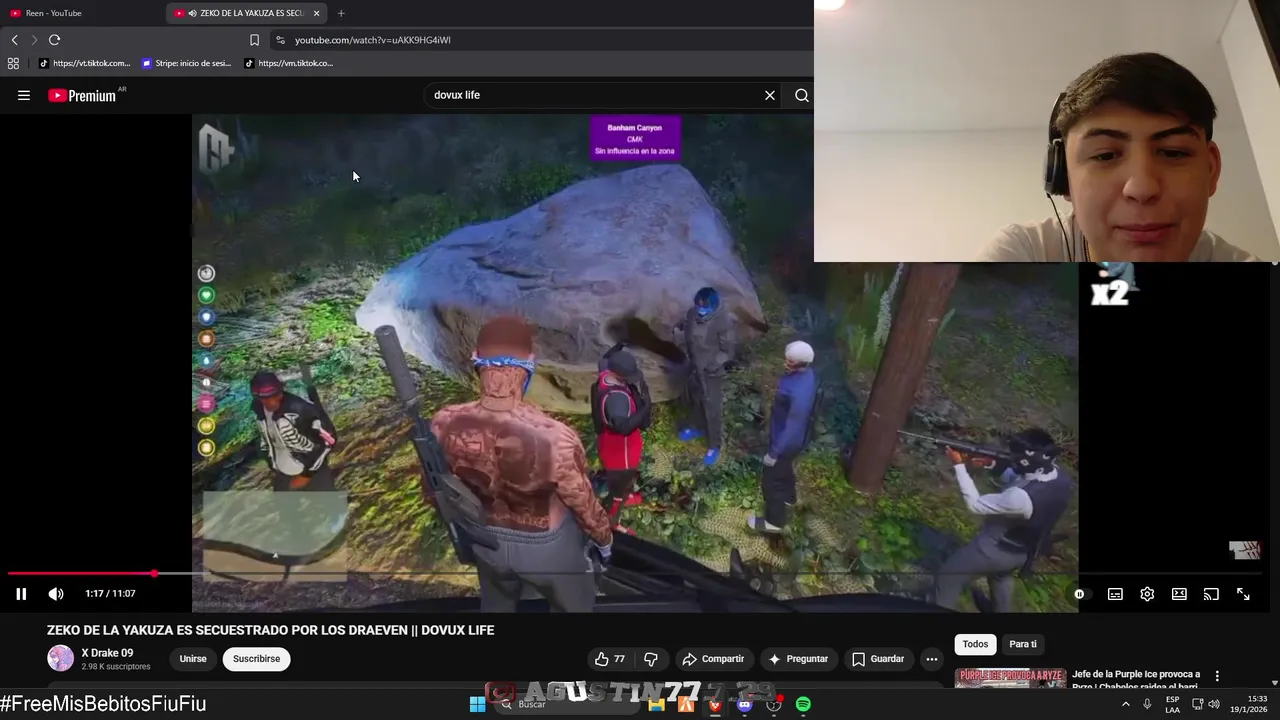Open the video settings gear
The height and width of the screenshot is (720, 1280).
pos(1147,594)
